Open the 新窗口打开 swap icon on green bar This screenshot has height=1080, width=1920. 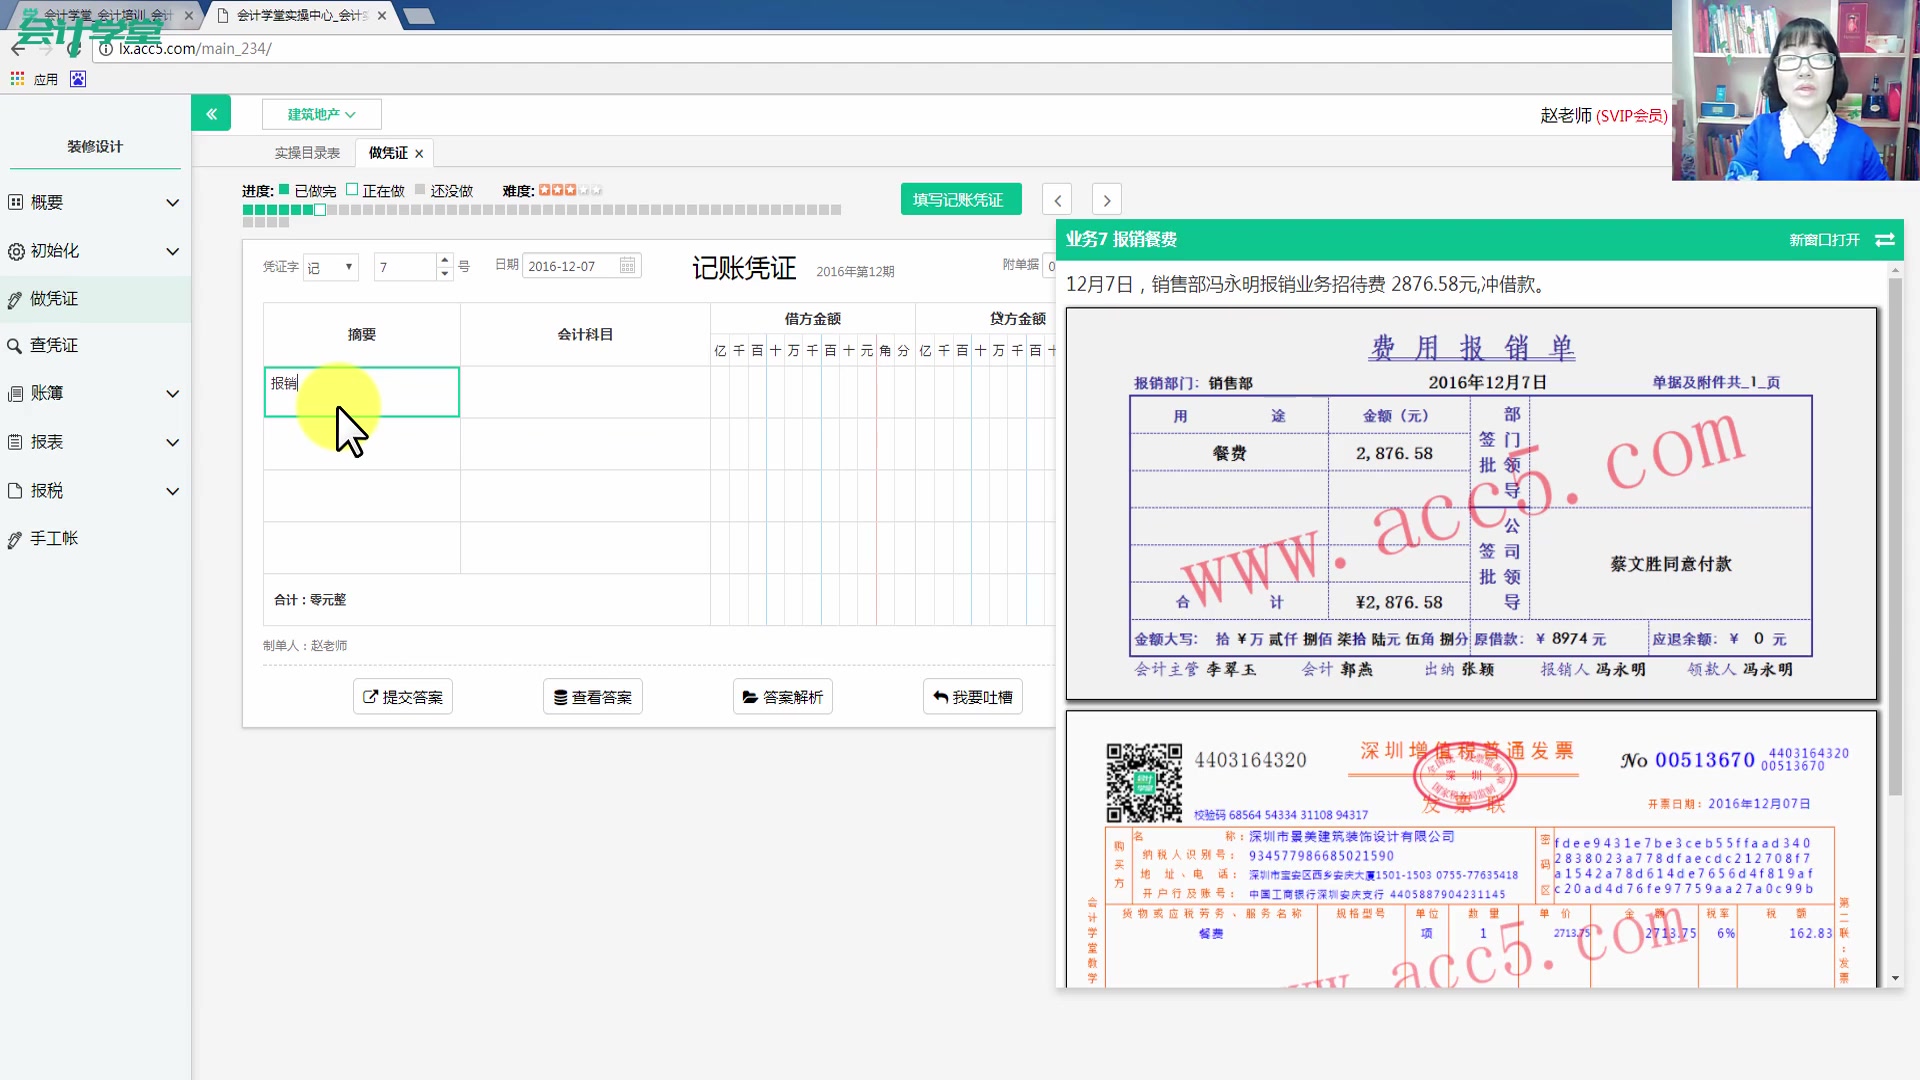click(1886, 240)
